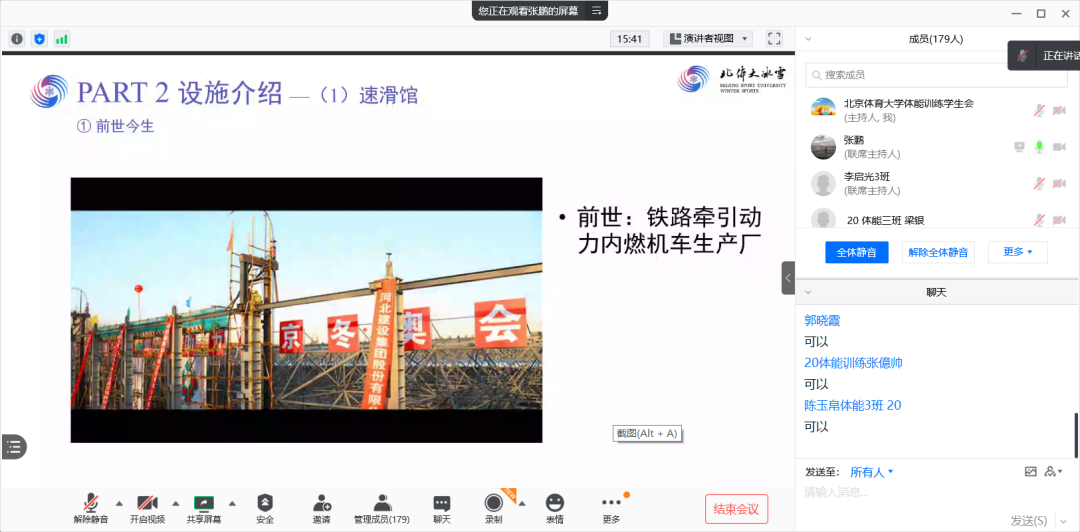The width and height of the screenshot is (1080, 532).
Task: Click the image send icon in chat
Action: 1030,471
